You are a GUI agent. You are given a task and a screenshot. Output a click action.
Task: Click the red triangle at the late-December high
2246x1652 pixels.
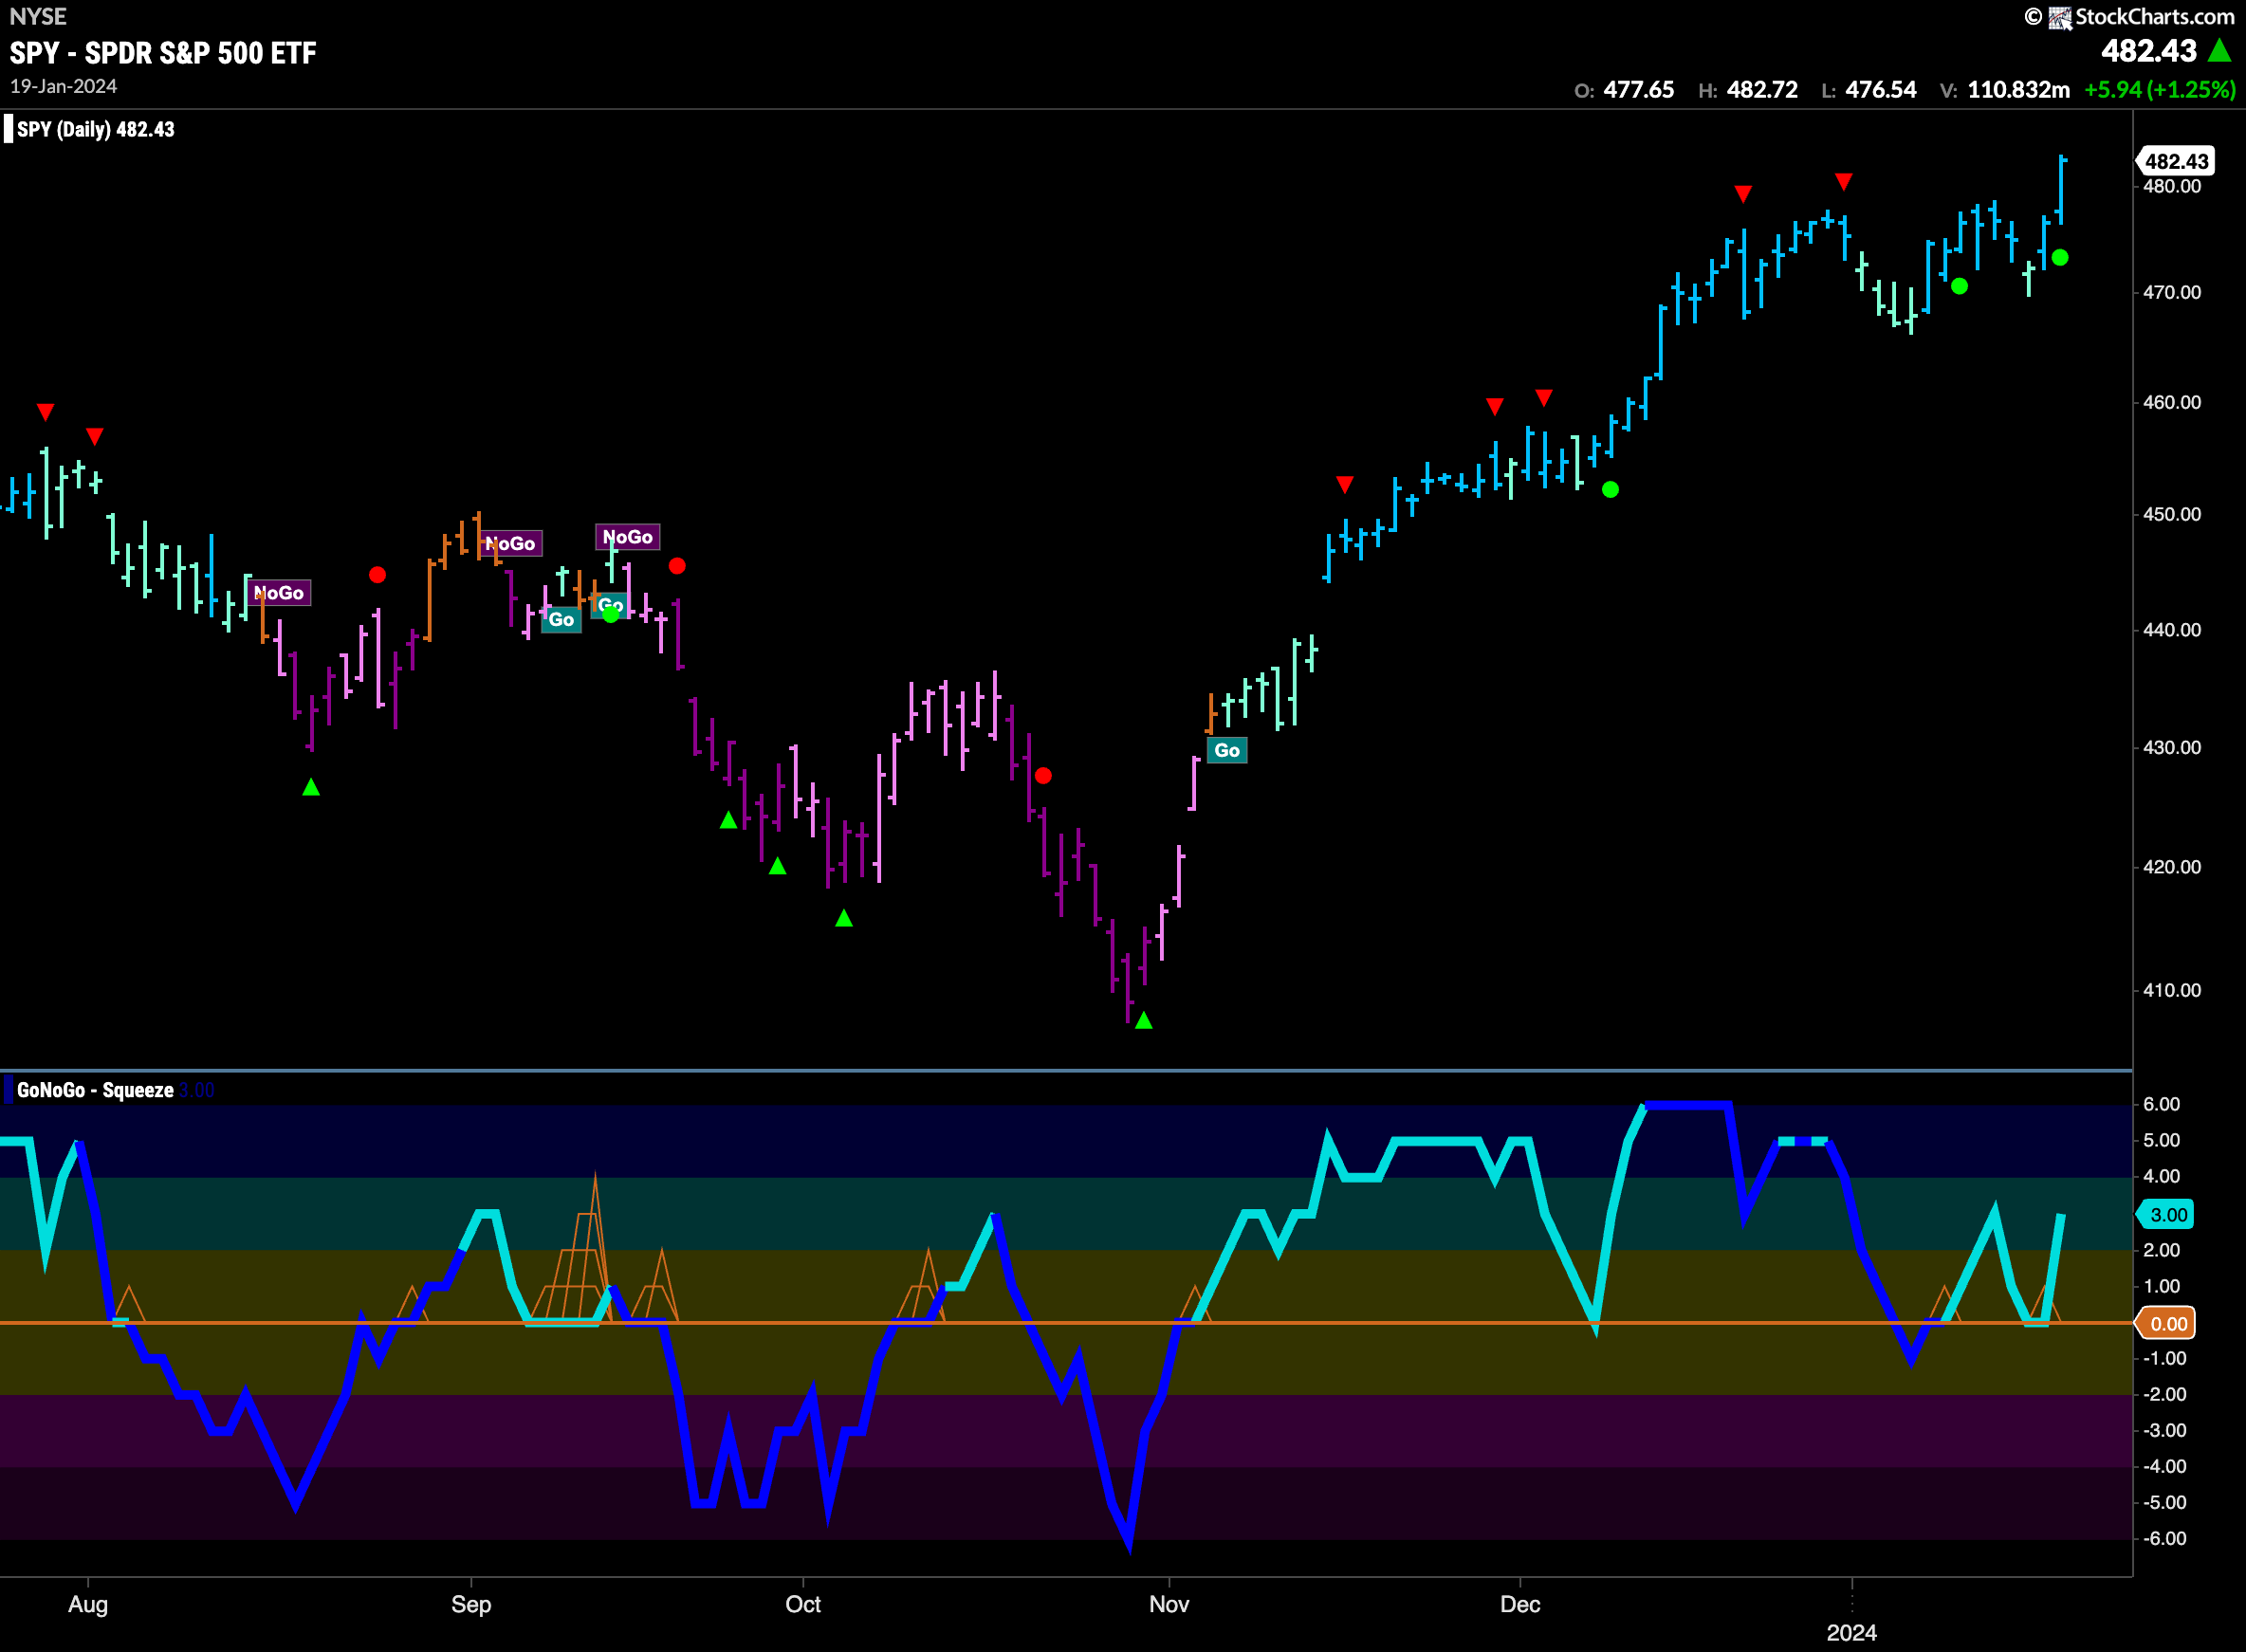[1844, 182]
